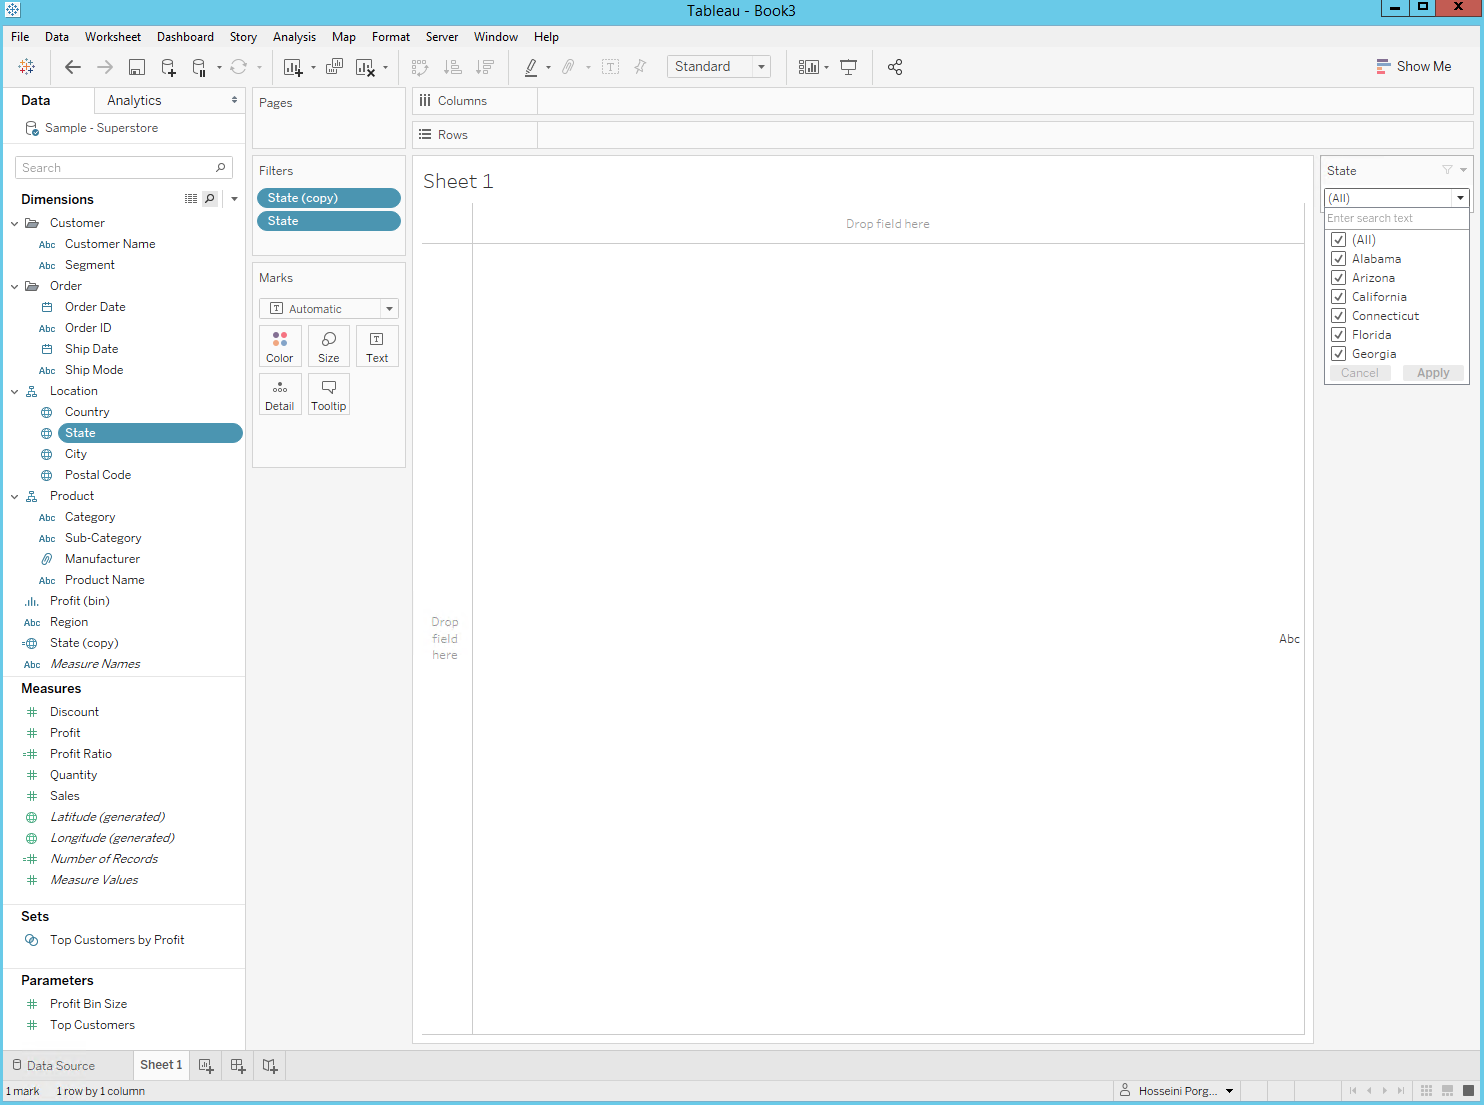Uncheck Arizona in State filter
The height and width of the screenshot is (1105, 1484).
click(x=1338, y=278)
